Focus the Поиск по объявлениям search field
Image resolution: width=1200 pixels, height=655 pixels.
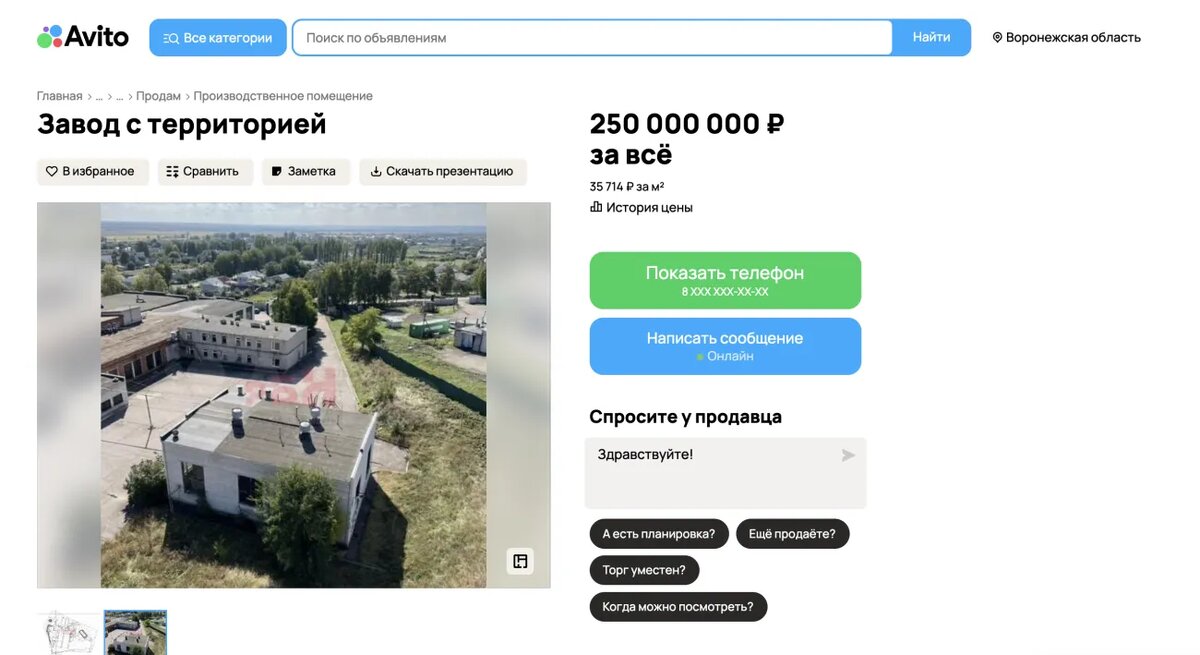[592, 38]
